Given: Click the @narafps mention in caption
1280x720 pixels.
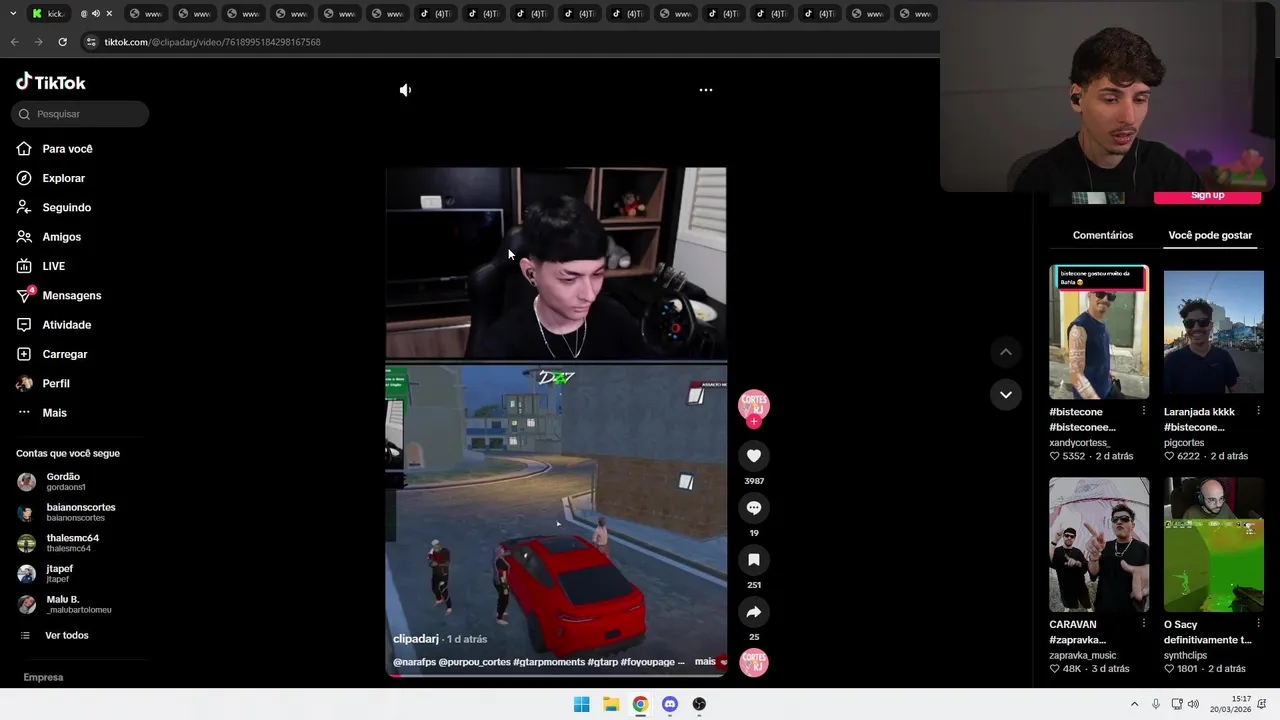Looking at the screenshot, I should pyautogui.click(x=414, y=662).
